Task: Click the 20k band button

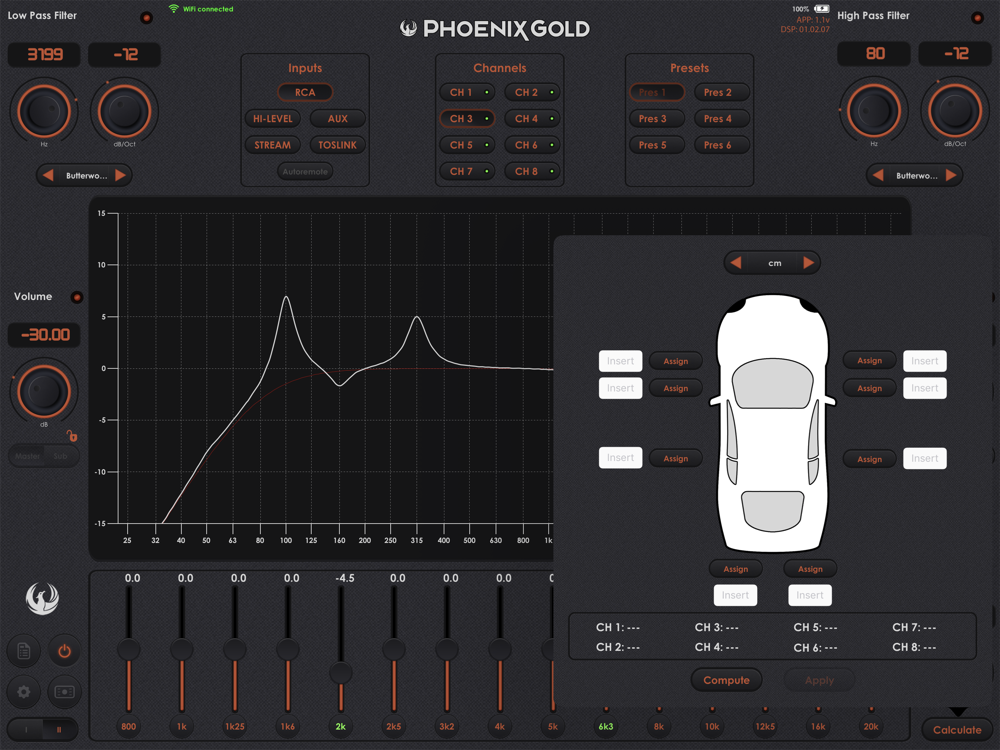Action: (x=871, y=726)
